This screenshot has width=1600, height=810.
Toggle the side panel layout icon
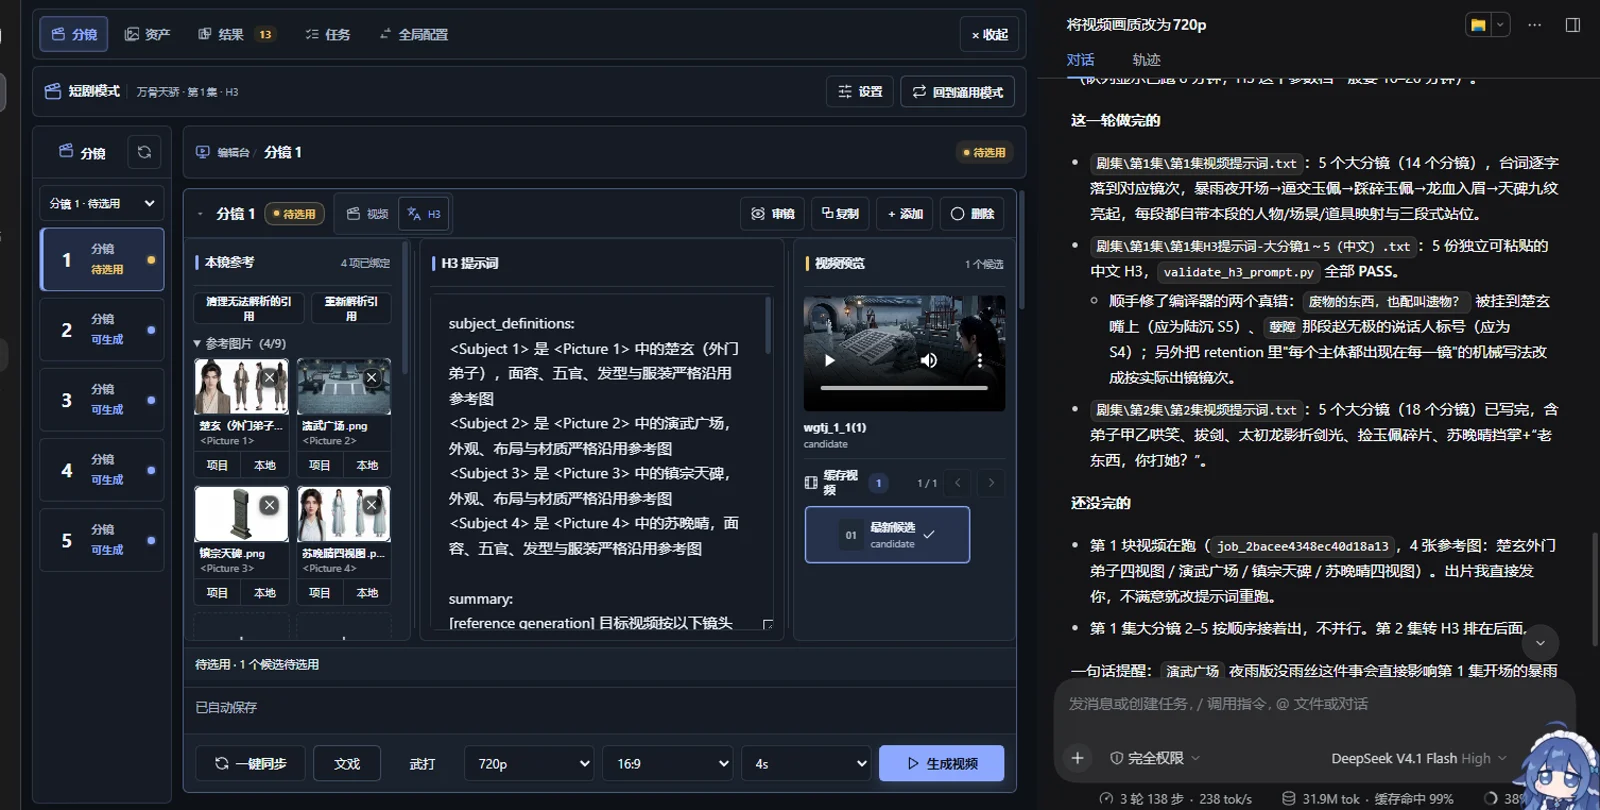point(1573,25)
